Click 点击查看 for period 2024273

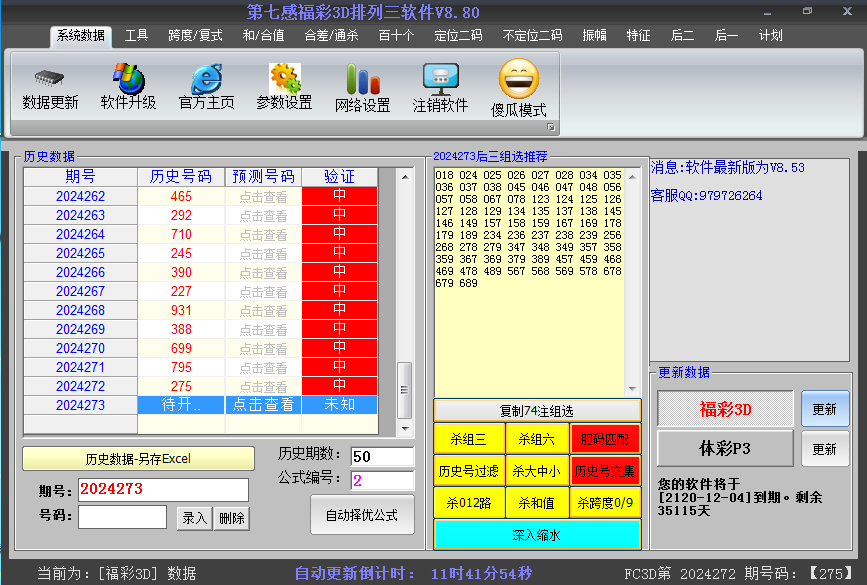pos(263,405)
